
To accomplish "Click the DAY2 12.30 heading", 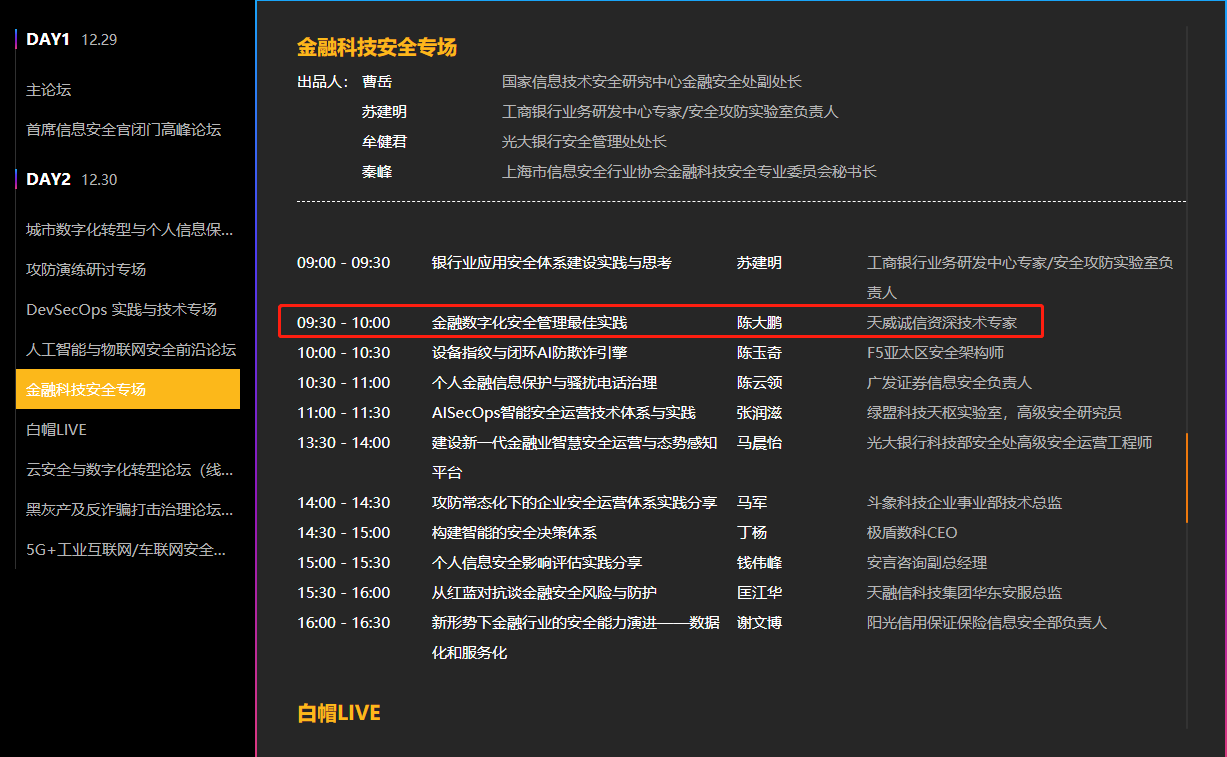I will point(72,180).
